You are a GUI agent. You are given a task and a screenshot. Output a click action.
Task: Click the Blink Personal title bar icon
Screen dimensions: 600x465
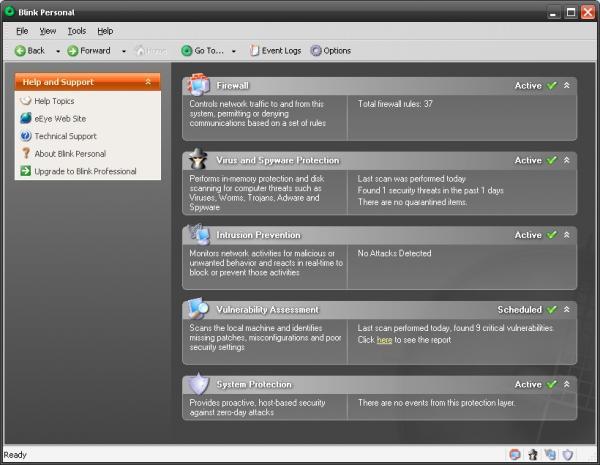coord(9,11)
